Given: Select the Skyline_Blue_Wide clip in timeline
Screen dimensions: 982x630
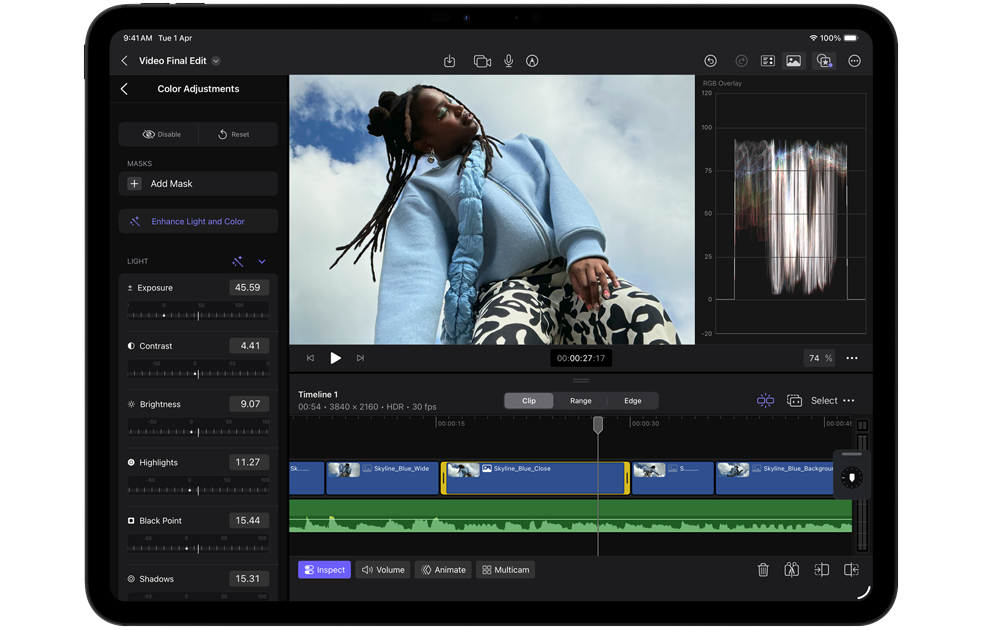Looking at the screenshot, I should click(x=383, y=478).
